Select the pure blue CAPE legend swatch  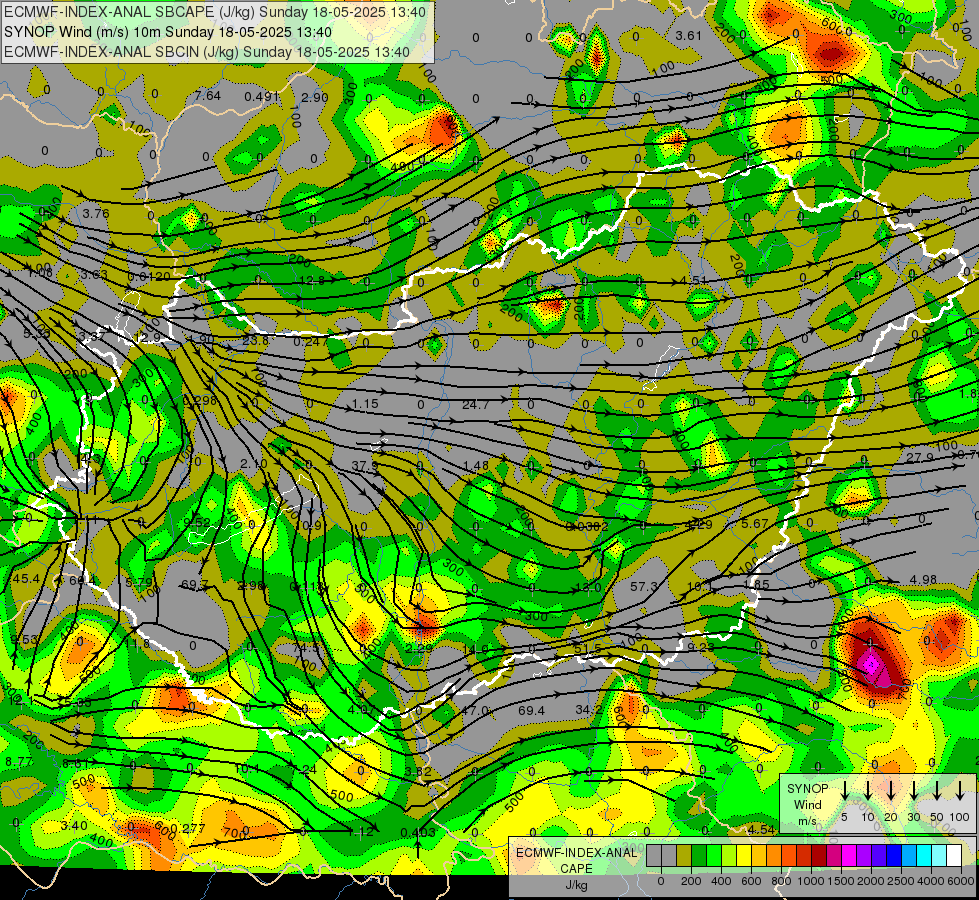pyautogui.click(x=893, y=856)
